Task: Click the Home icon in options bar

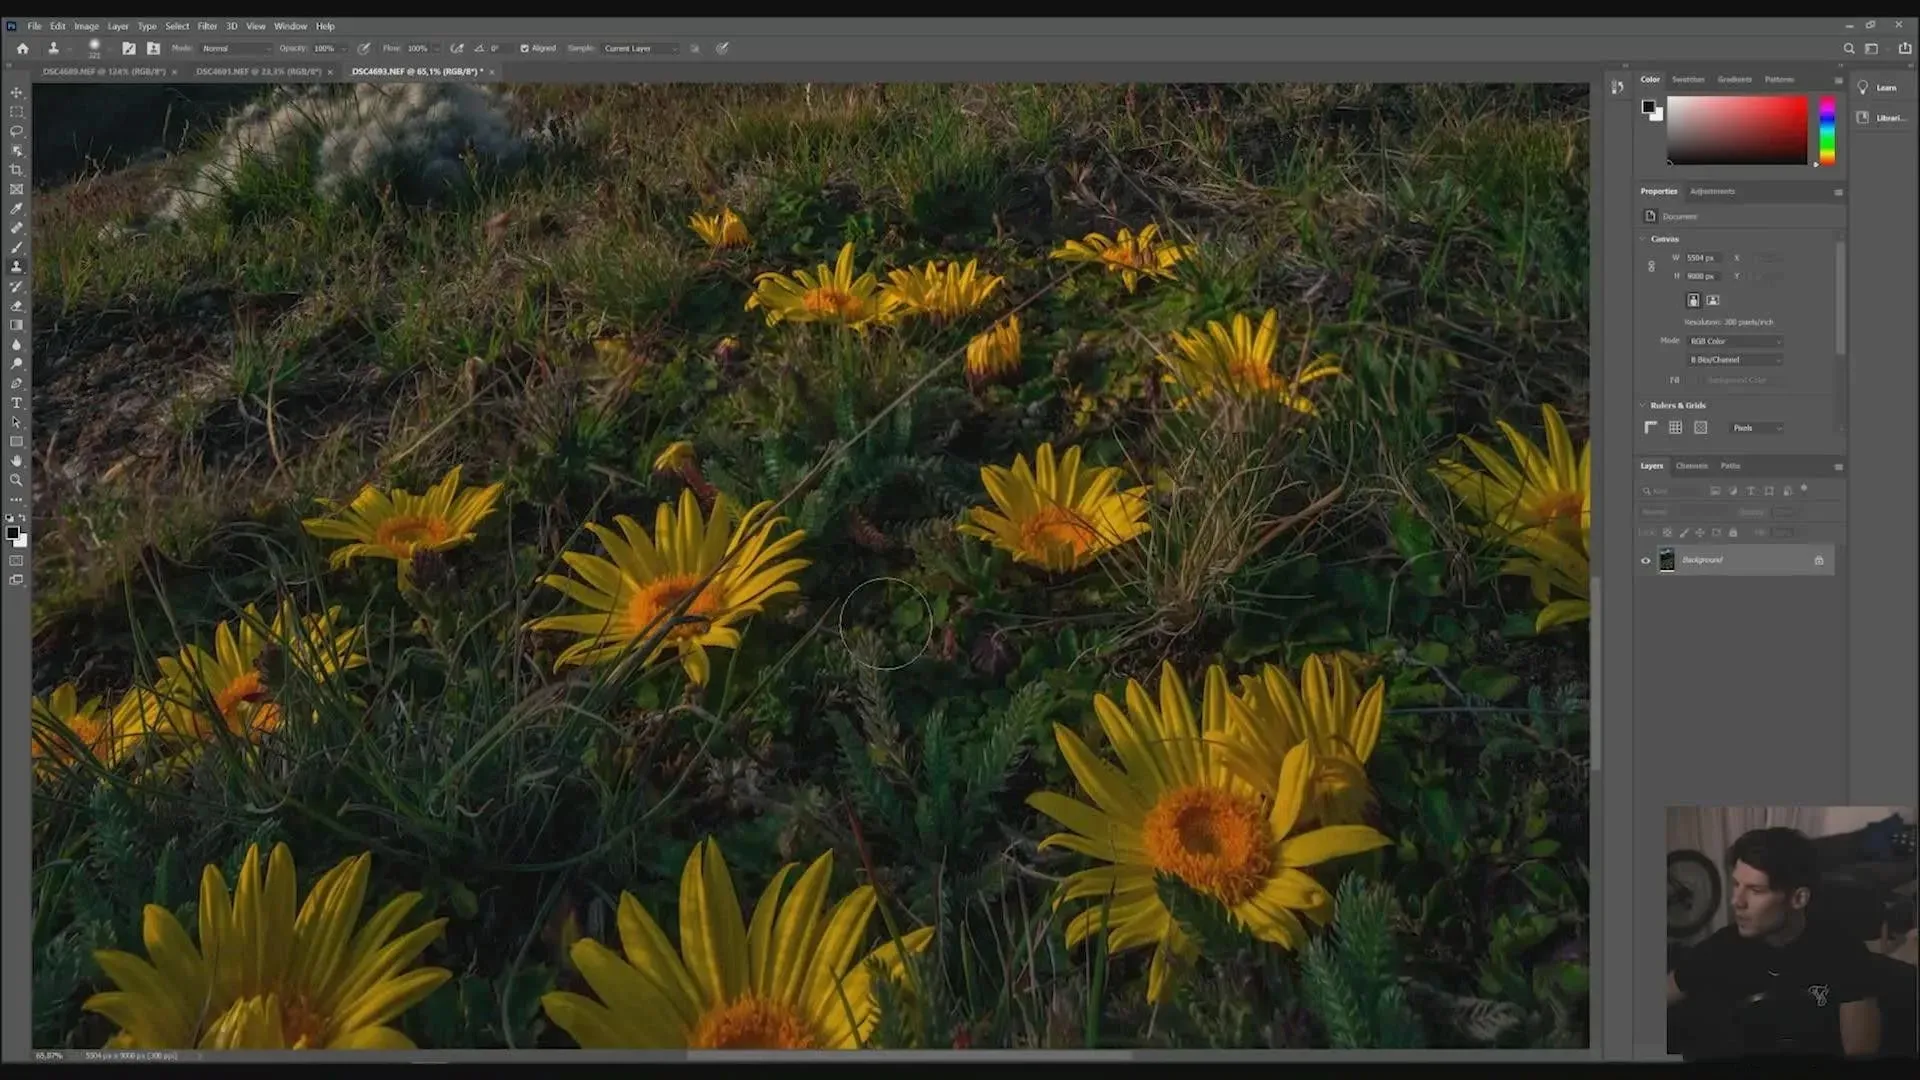Action: coord(22,48)
